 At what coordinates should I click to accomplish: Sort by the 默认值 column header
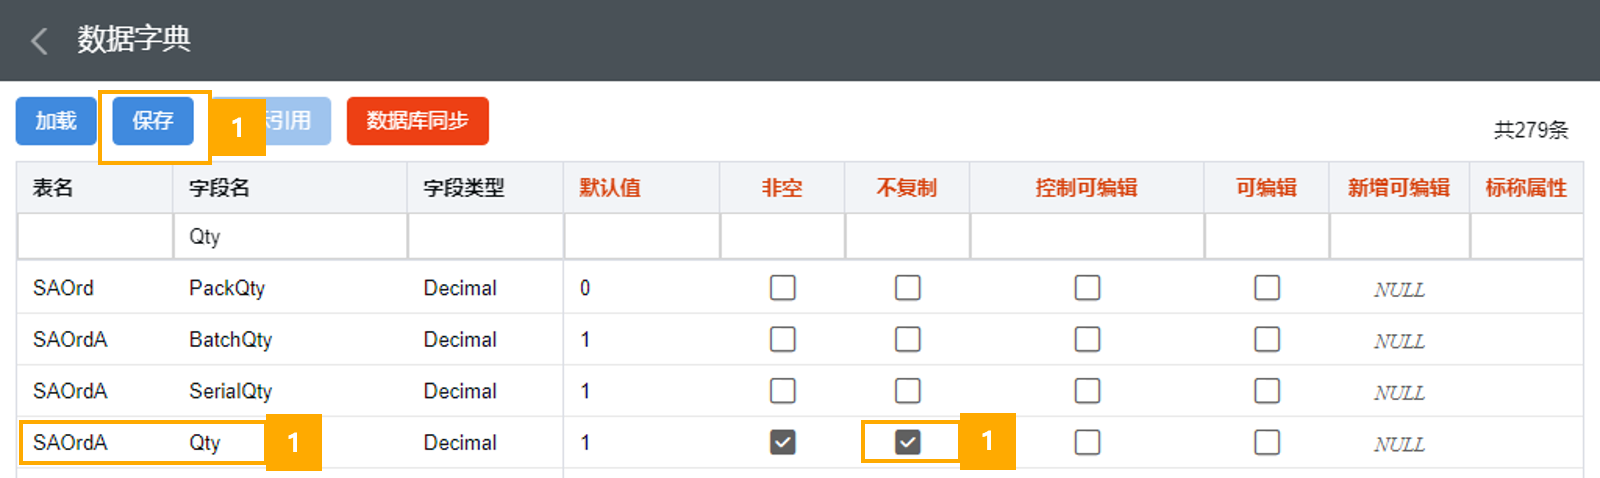point(610,188)
